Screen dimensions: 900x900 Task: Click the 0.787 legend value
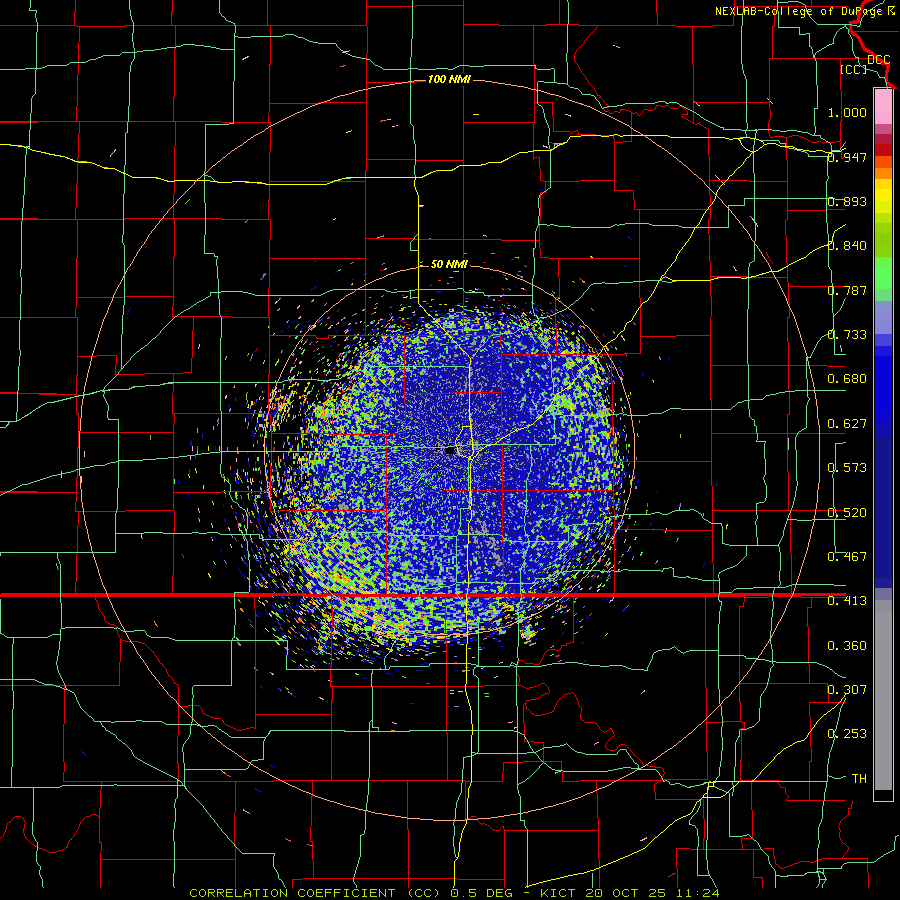[x=847, y=290]
